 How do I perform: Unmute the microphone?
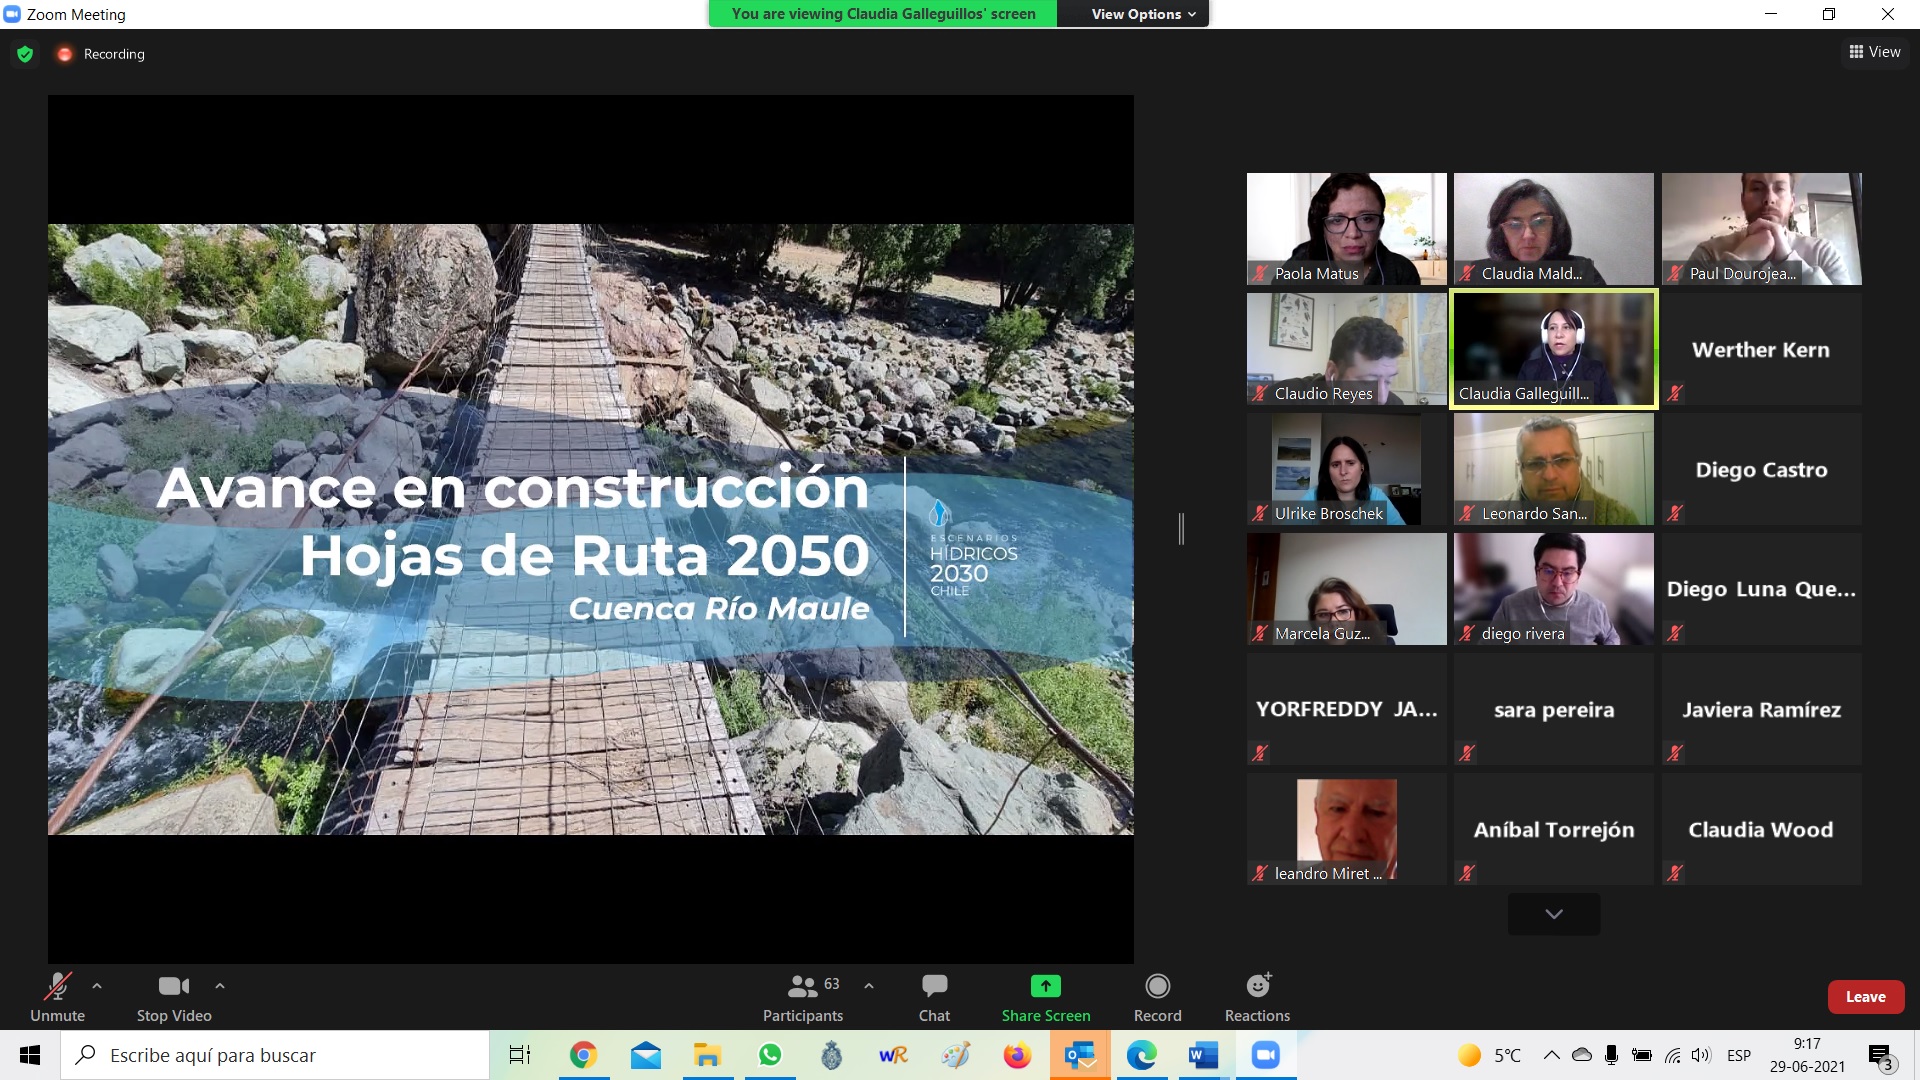pos(57,986)
